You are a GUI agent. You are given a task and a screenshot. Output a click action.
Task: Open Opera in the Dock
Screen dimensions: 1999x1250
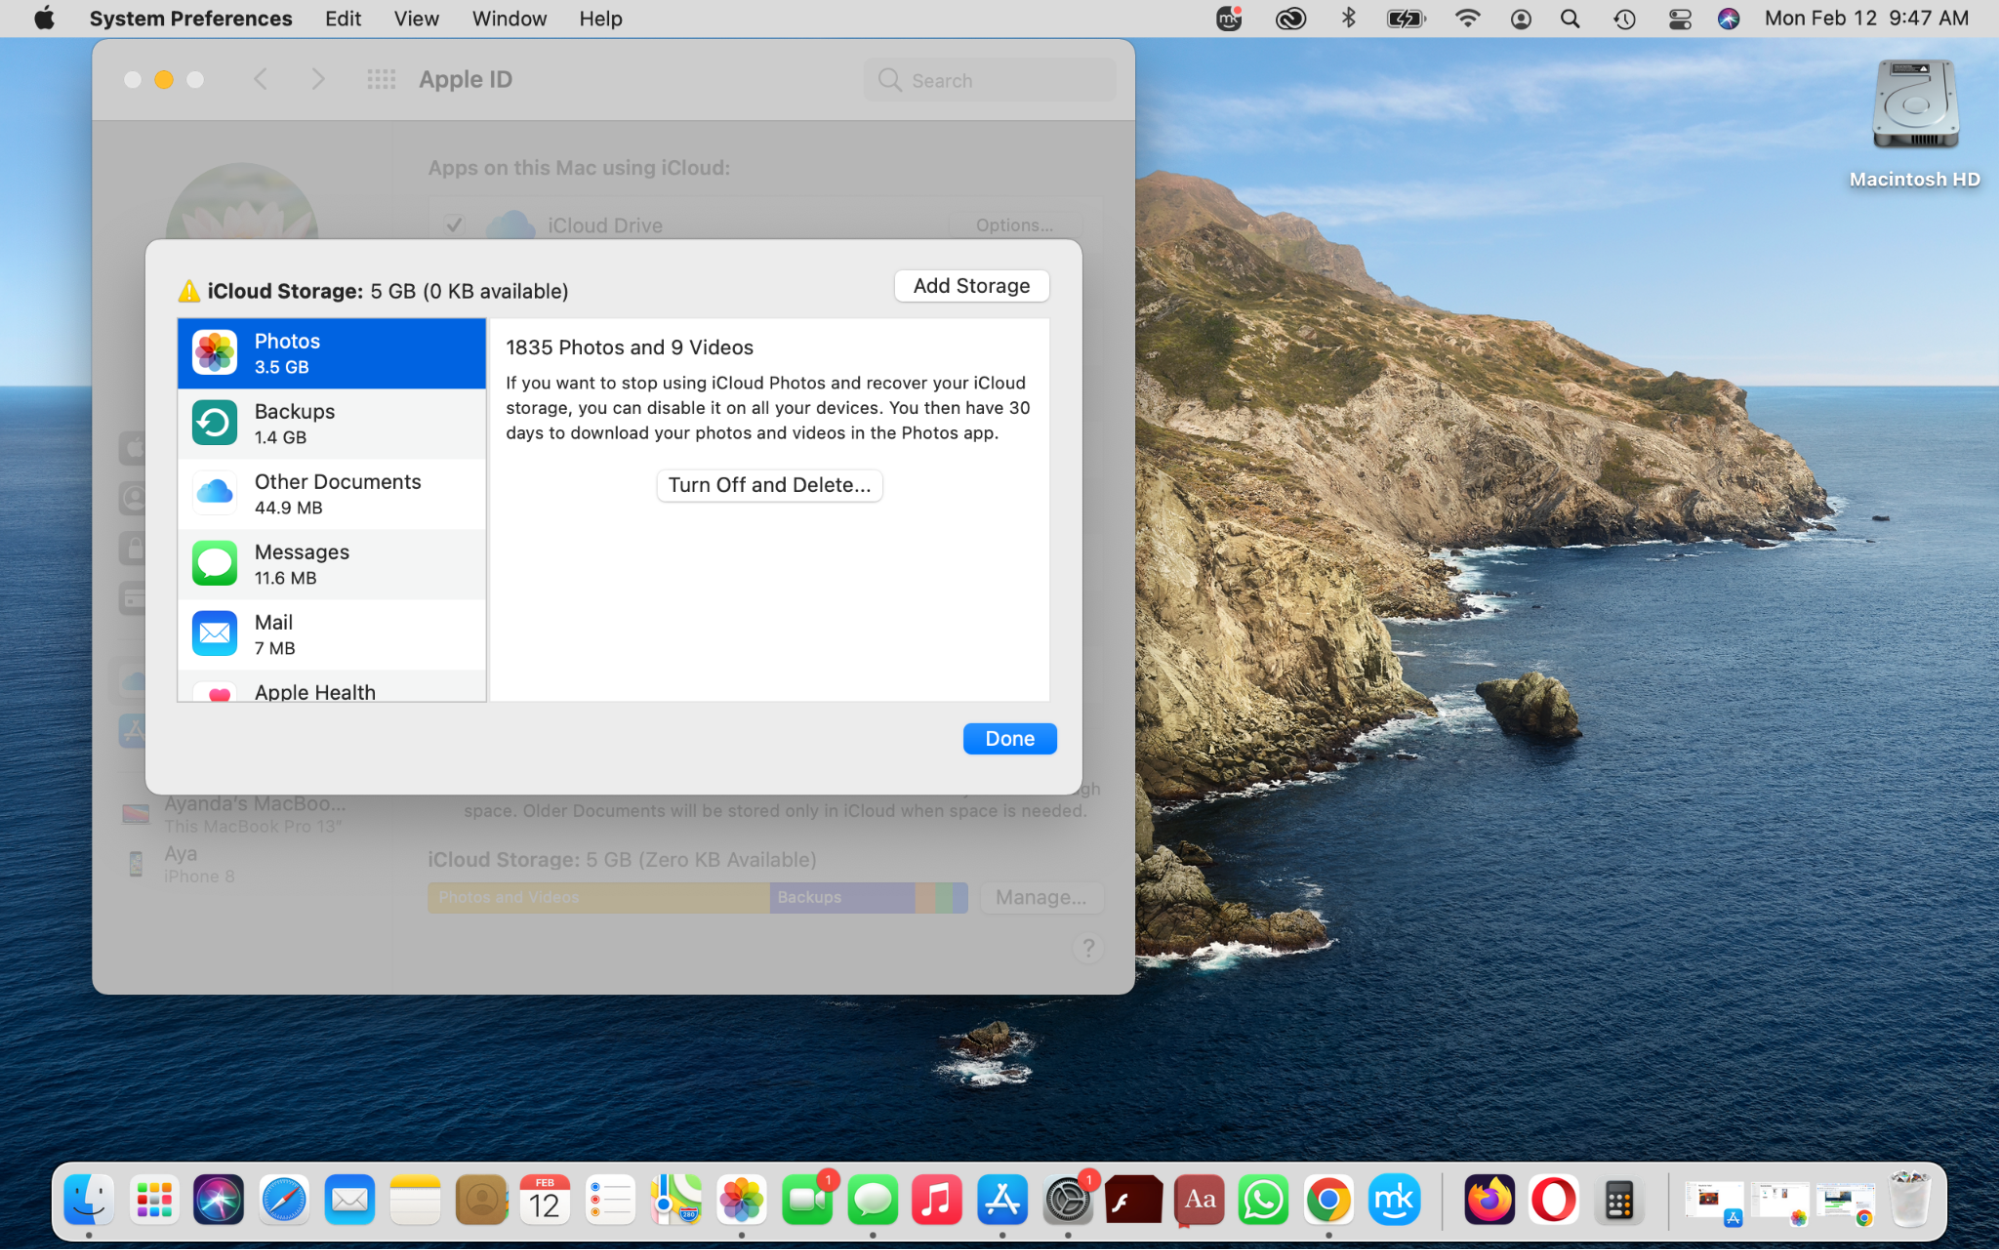tap(1553, 1199)
